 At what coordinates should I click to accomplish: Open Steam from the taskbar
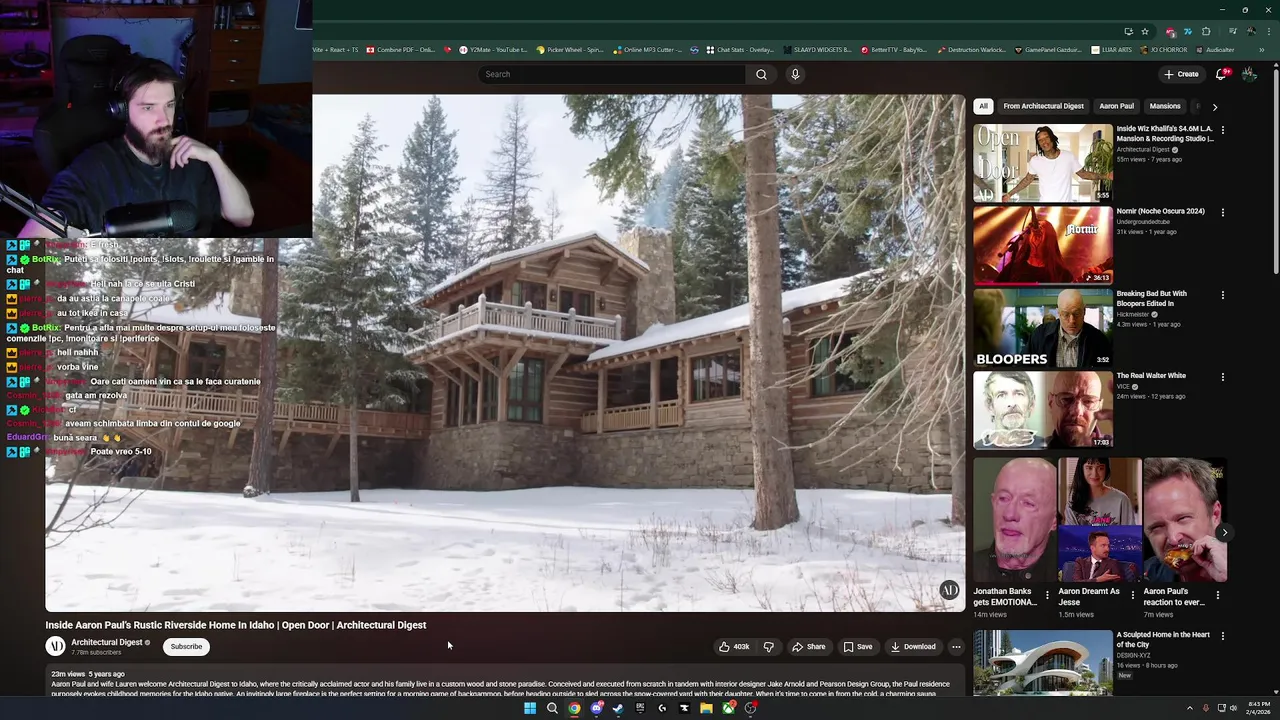pyautogui.click(x=618, y=708)
